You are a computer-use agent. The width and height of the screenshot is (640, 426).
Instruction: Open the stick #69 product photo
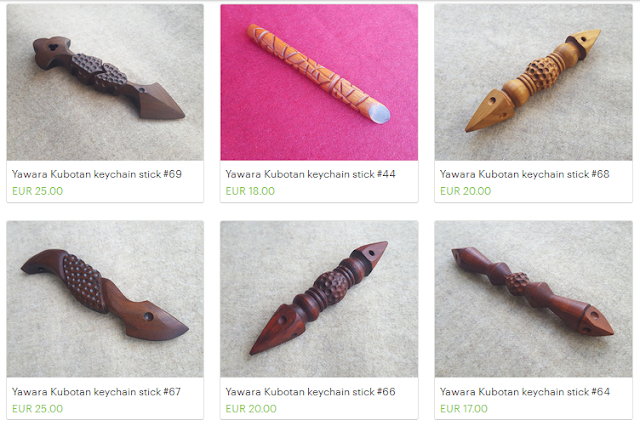coord(105,82)
